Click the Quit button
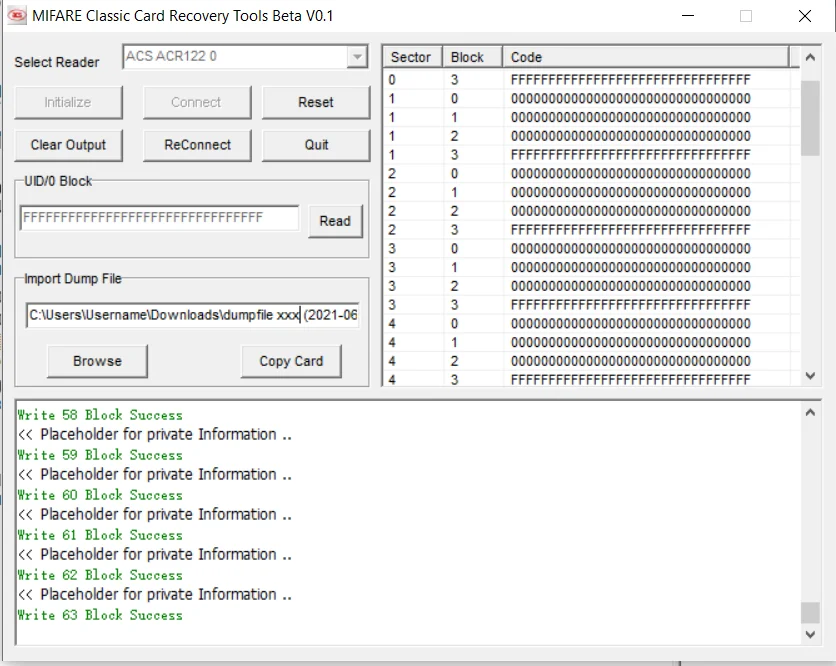This screenshot has height=666, width=836. click(x=316, y=145)
